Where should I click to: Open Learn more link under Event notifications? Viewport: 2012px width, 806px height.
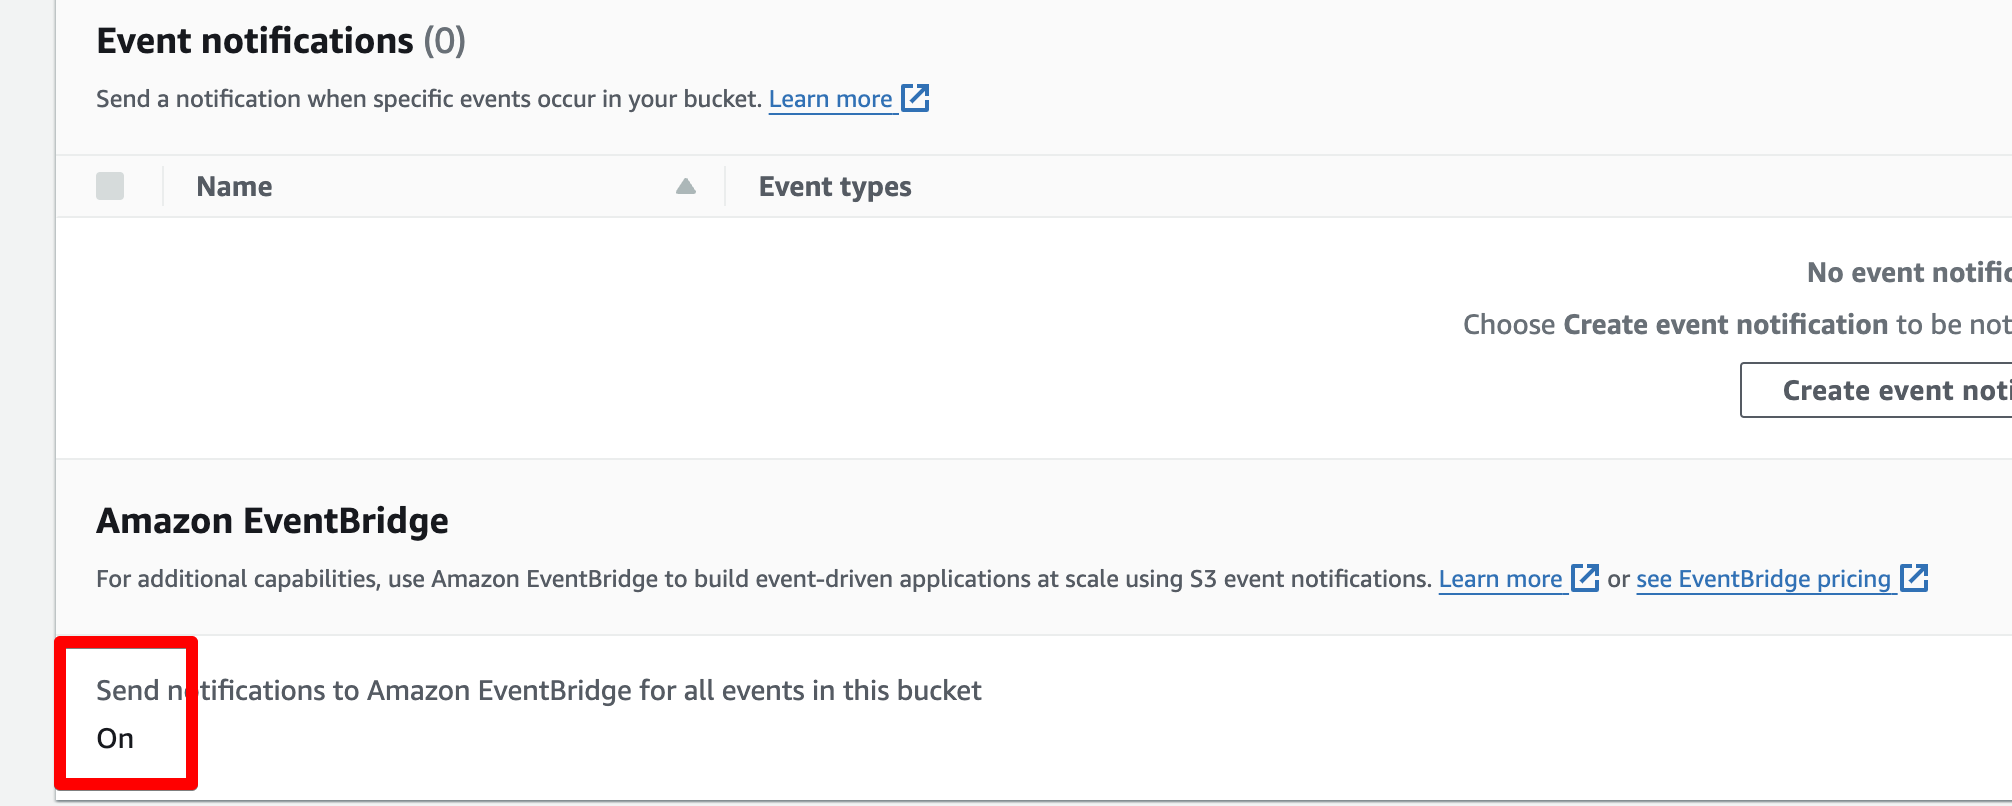(x=830, y=99)
